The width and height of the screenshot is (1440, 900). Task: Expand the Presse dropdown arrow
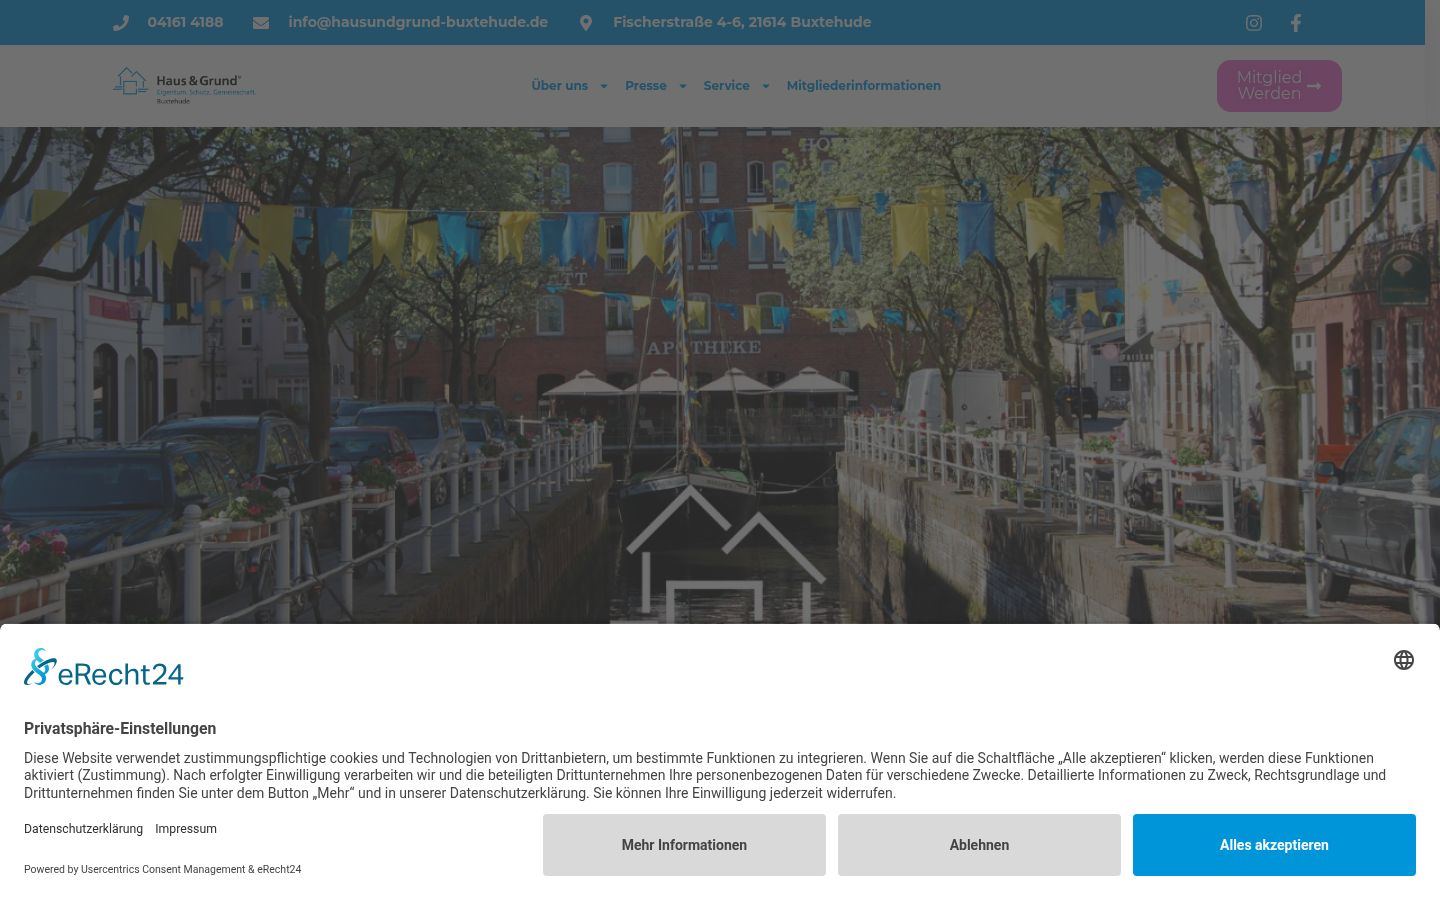(682, 86)
